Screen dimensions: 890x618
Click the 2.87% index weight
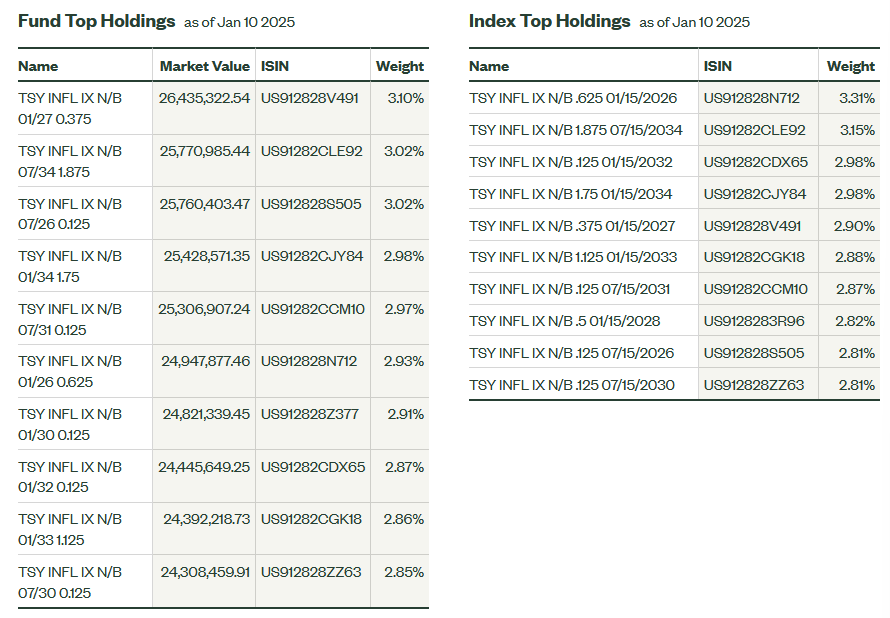click(x=855, y=289)
